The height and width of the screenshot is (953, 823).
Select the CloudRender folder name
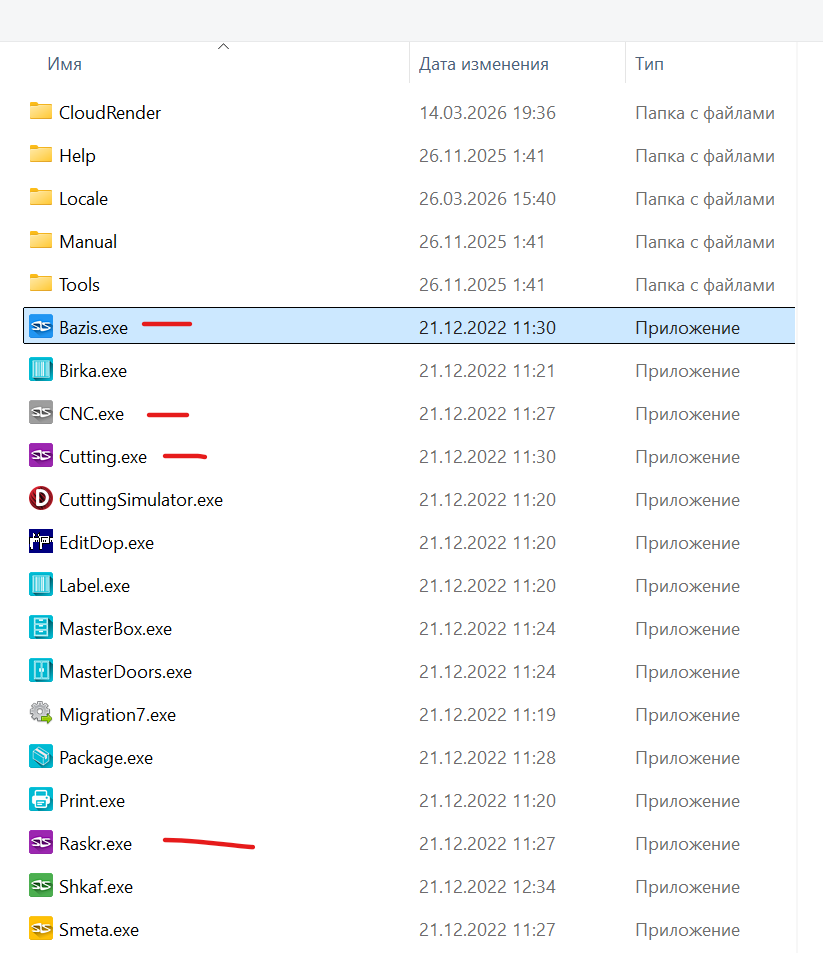tap(110, 112)
